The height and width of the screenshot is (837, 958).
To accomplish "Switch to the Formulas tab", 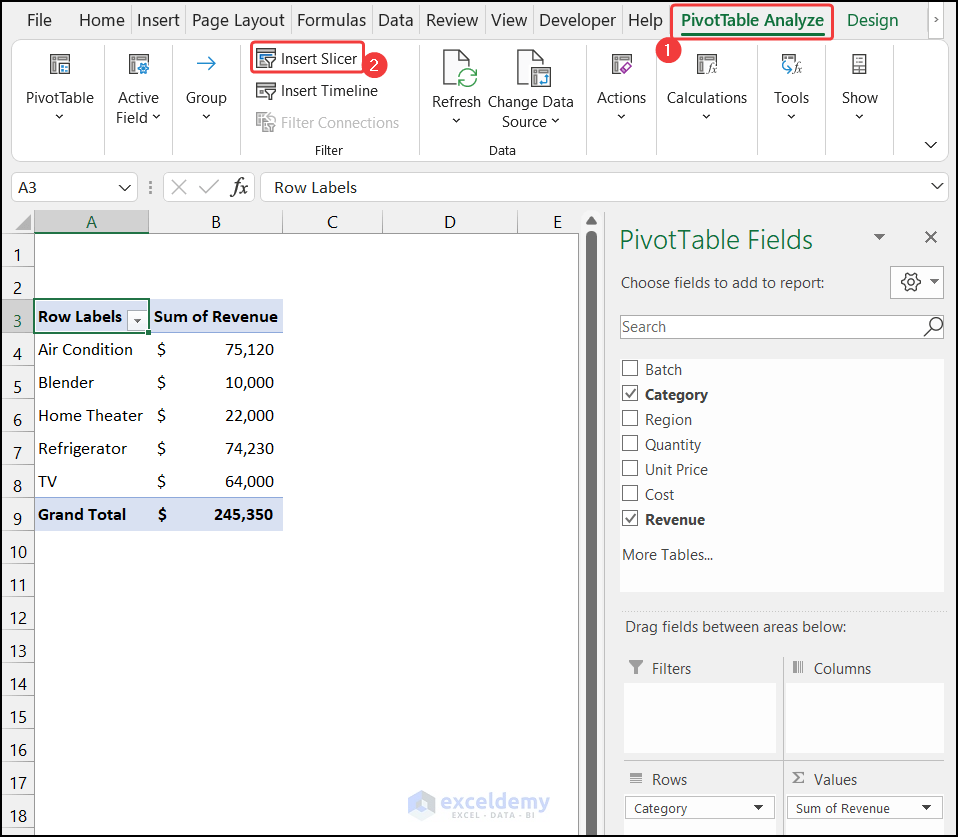I will pos(331,20).
